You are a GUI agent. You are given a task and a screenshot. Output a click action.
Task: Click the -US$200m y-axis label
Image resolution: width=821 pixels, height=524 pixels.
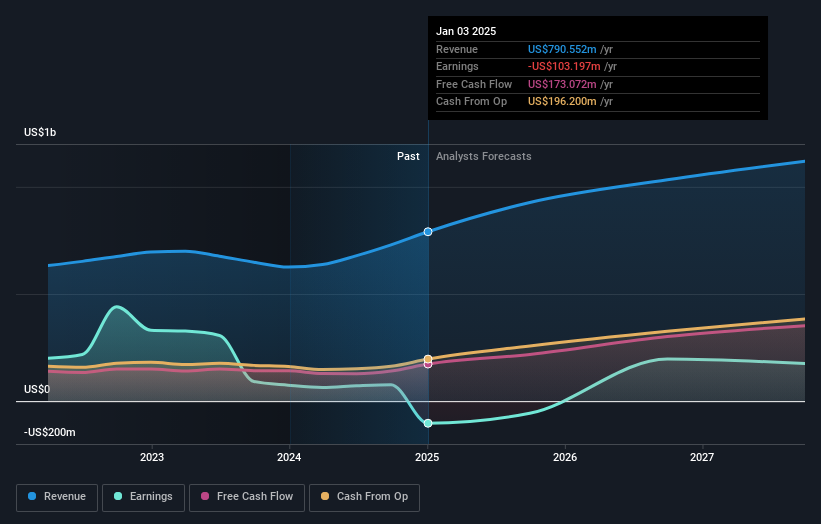(x=50, y=432)
